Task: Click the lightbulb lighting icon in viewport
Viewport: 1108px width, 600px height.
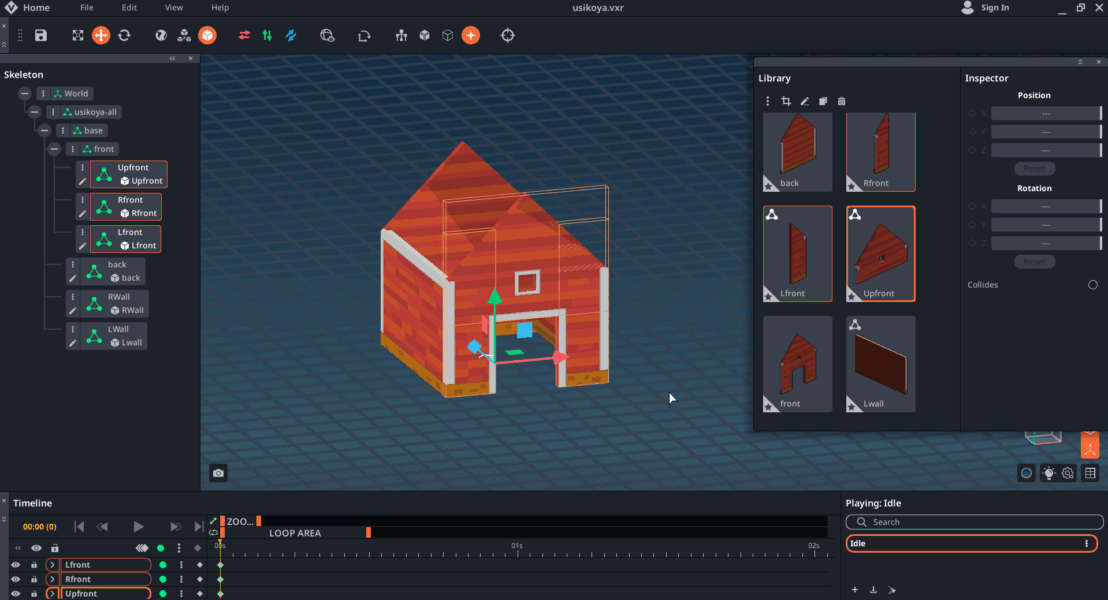Action: pyautogui.click(x=1049, y=473)
